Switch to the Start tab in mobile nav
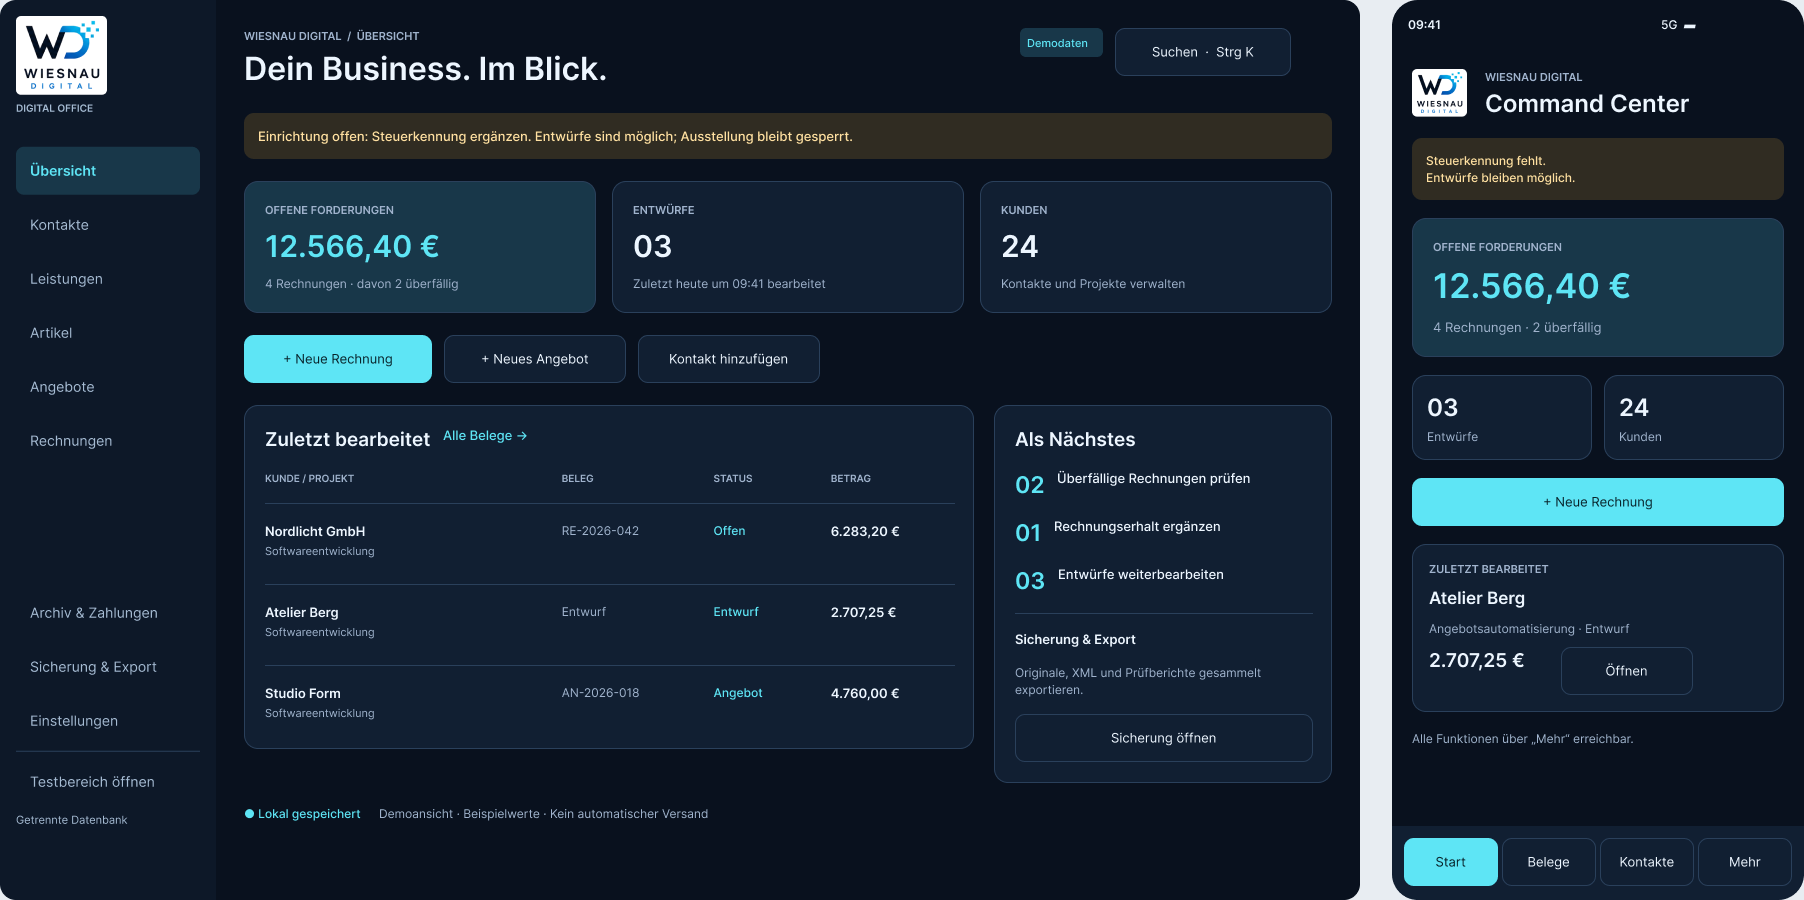 click(x=1451, y=862)
